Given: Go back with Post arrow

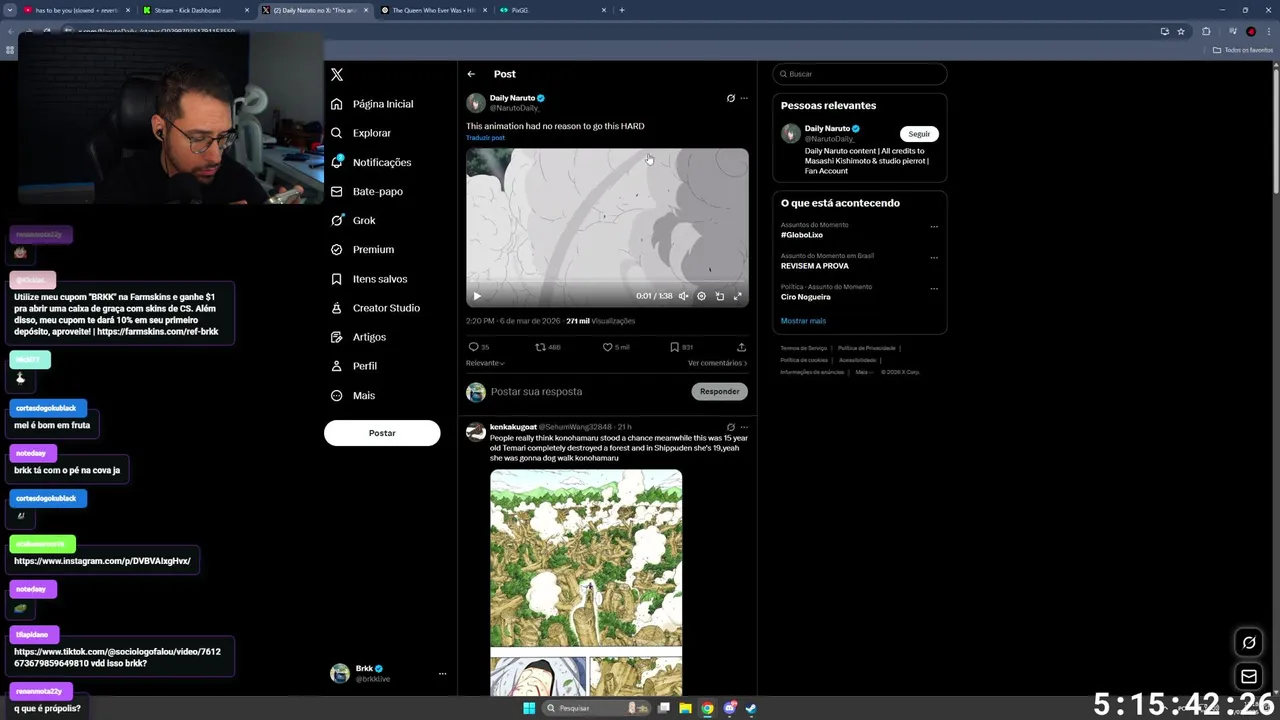Looking at the screenshot, I should 471,74.
